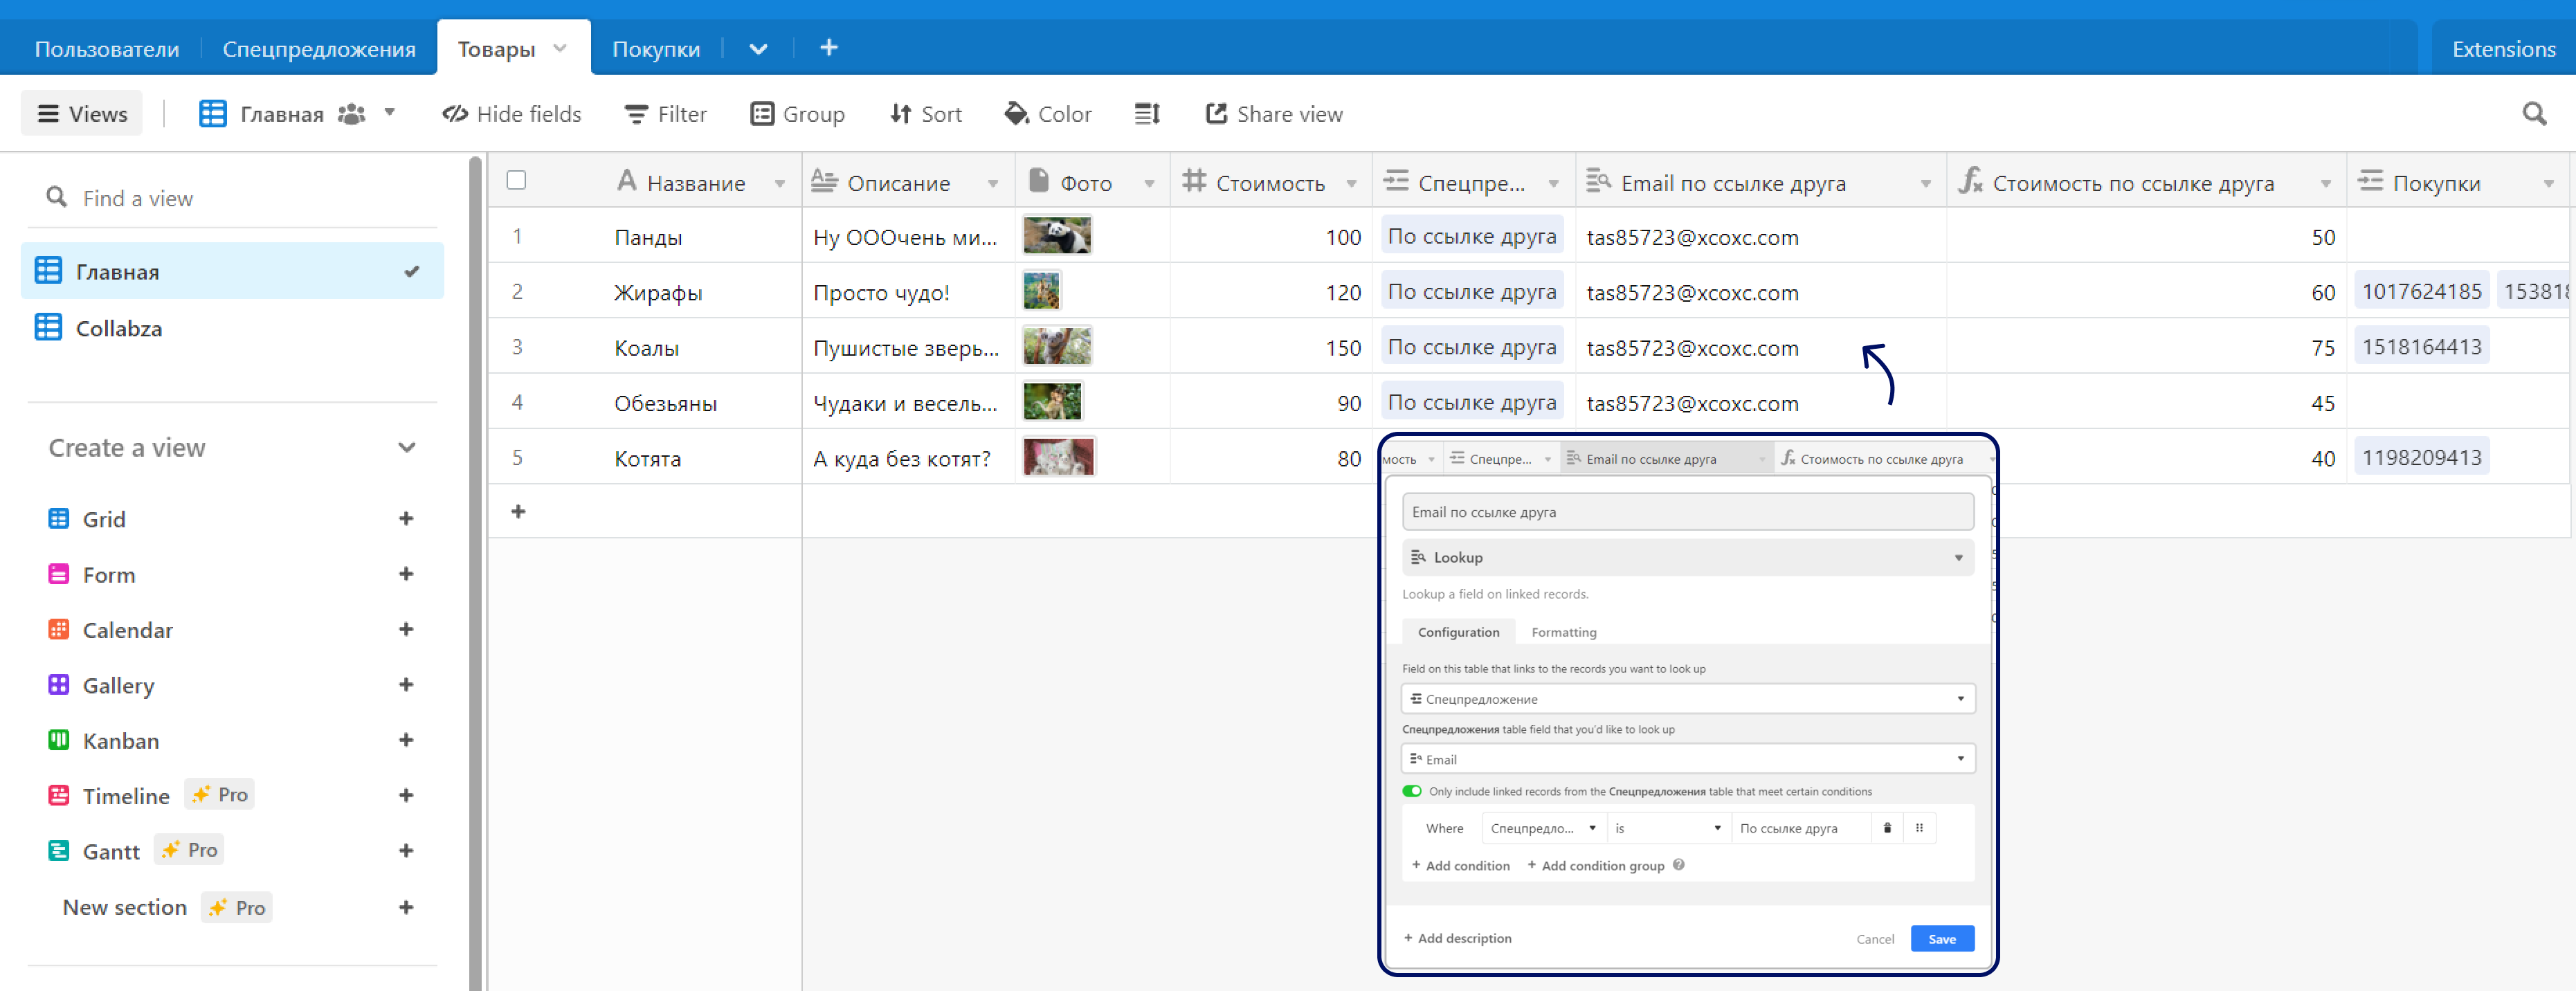The image size is (2576, 991).
Task: Open the Filter tool
Action: (665, 114)
